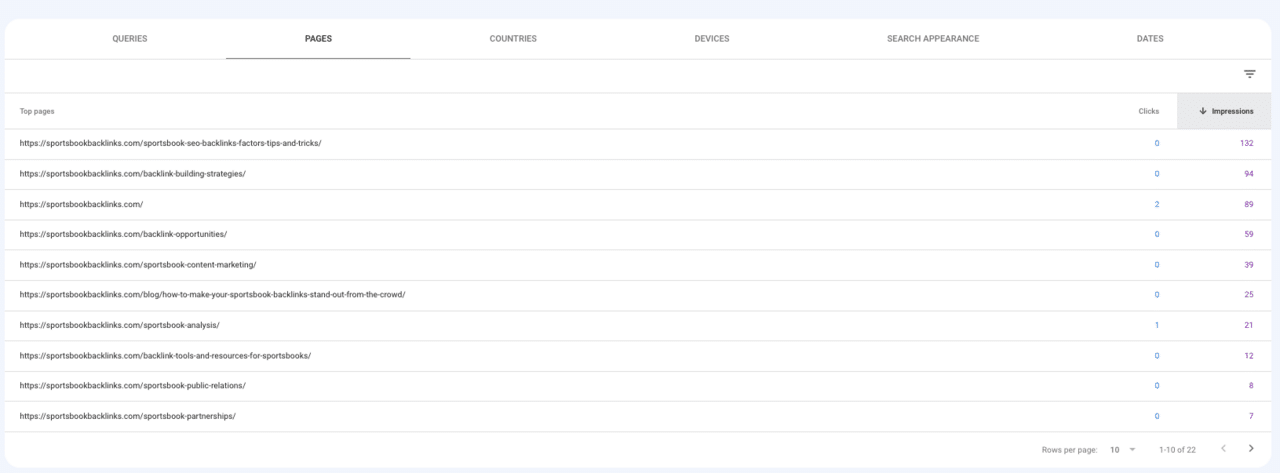Select the sportsbook-analysis page row
Viewport: 1280px width, 473px height.
(638, 326)
